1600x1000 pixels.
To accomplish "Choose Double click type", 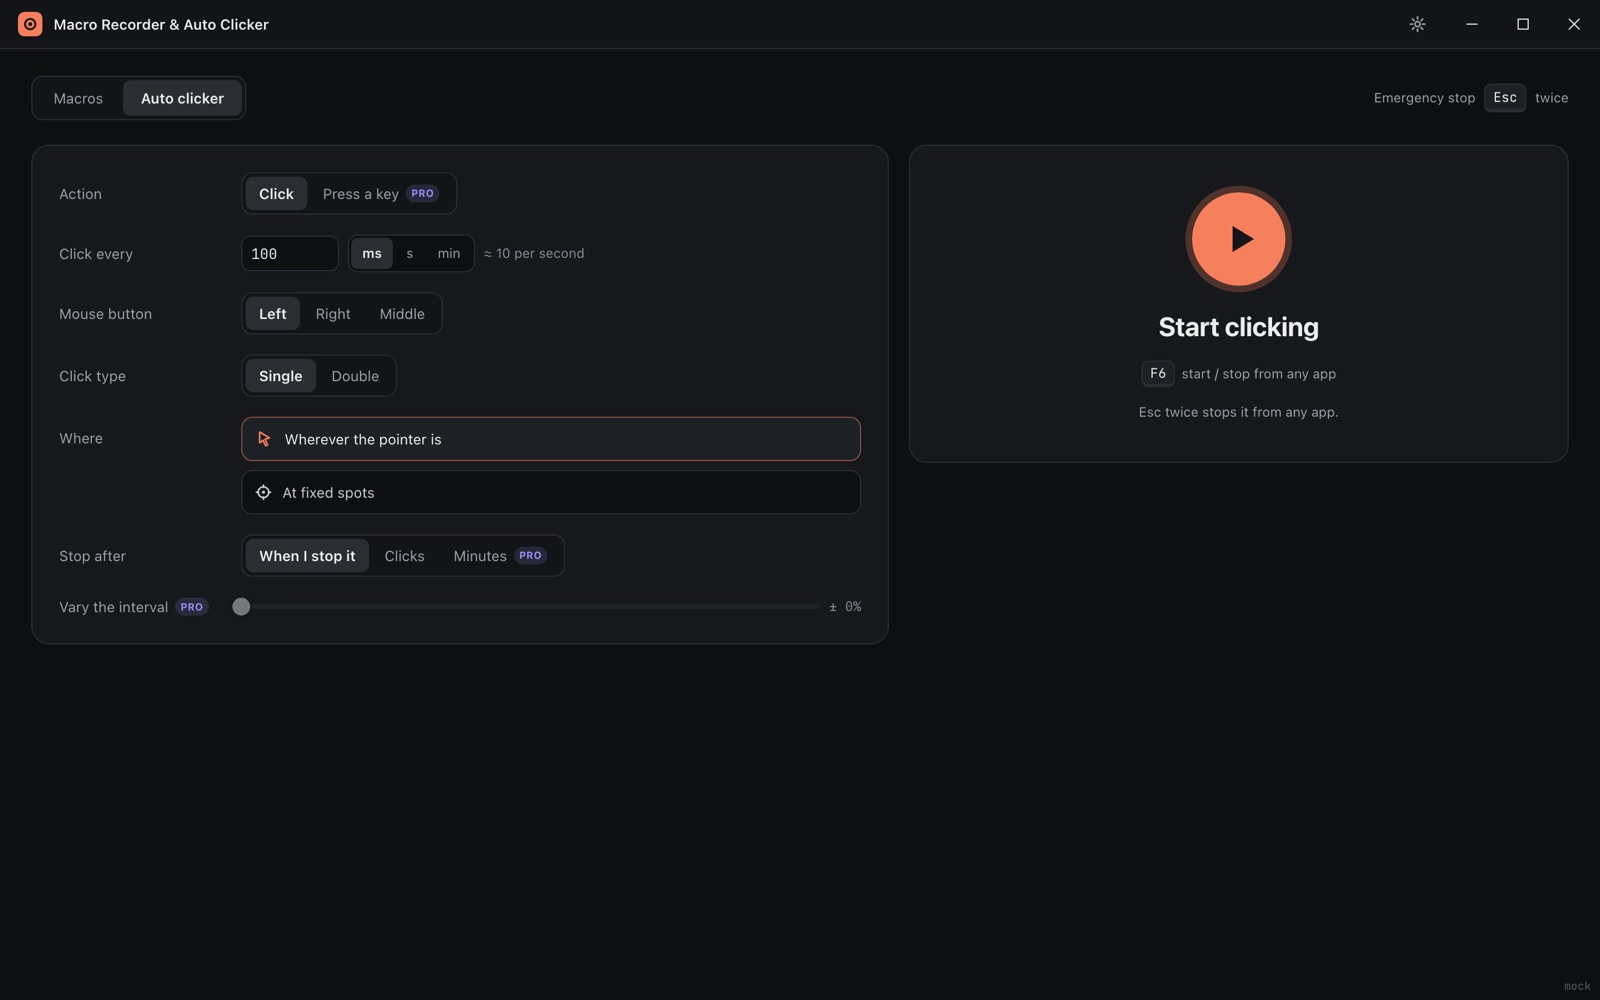I will pyautogui.click(x=355, y=376).
